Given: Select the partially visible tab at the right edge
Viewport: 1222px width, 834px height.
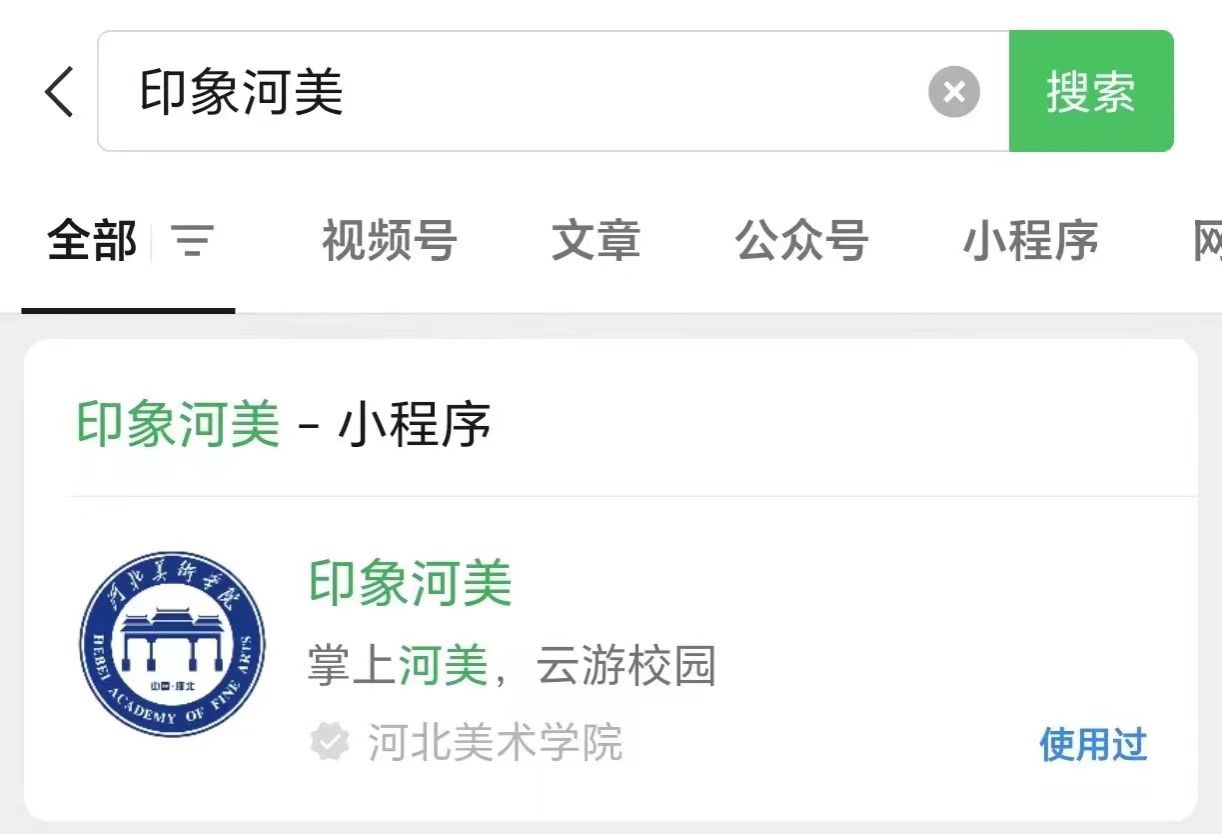Looking at the screenshot, I should pyautogui.click(x=1207, y=241).
